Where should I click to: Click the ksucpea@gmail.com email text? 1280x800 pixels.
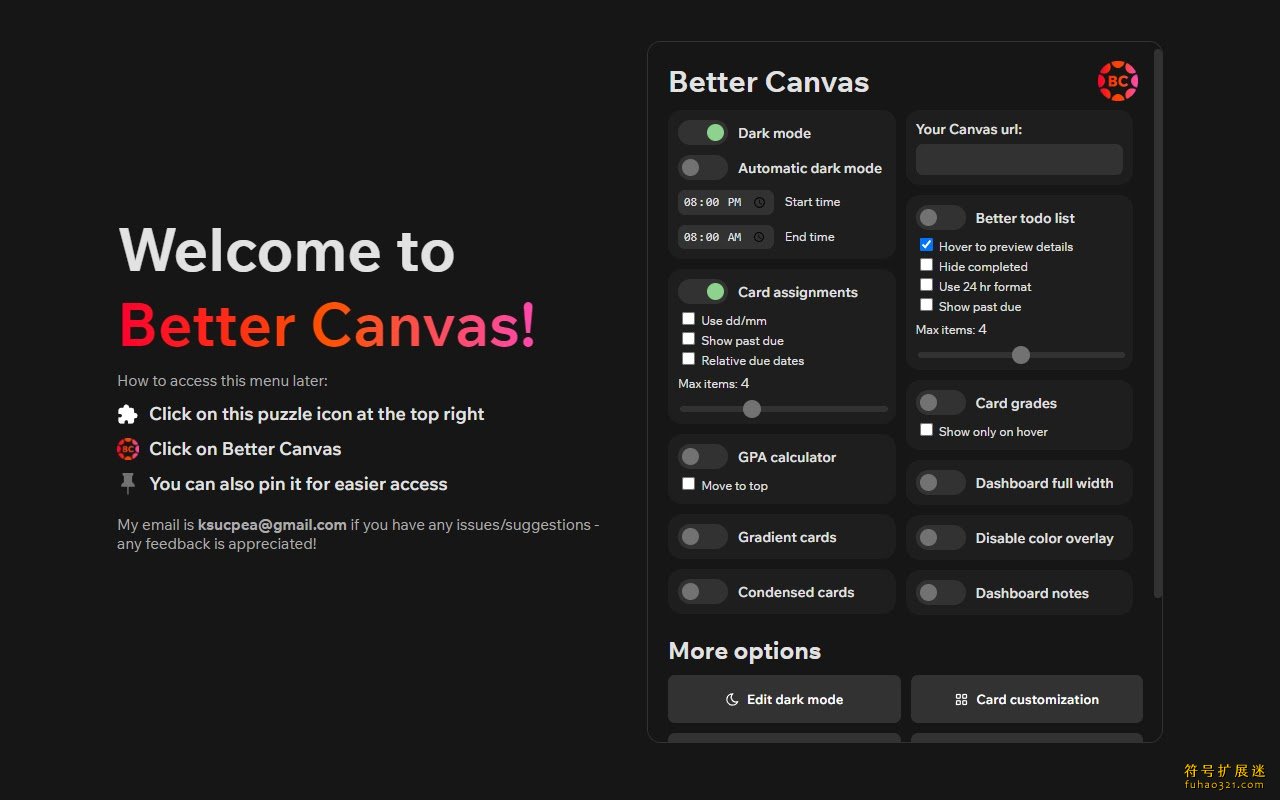click(x=272, y=525)
